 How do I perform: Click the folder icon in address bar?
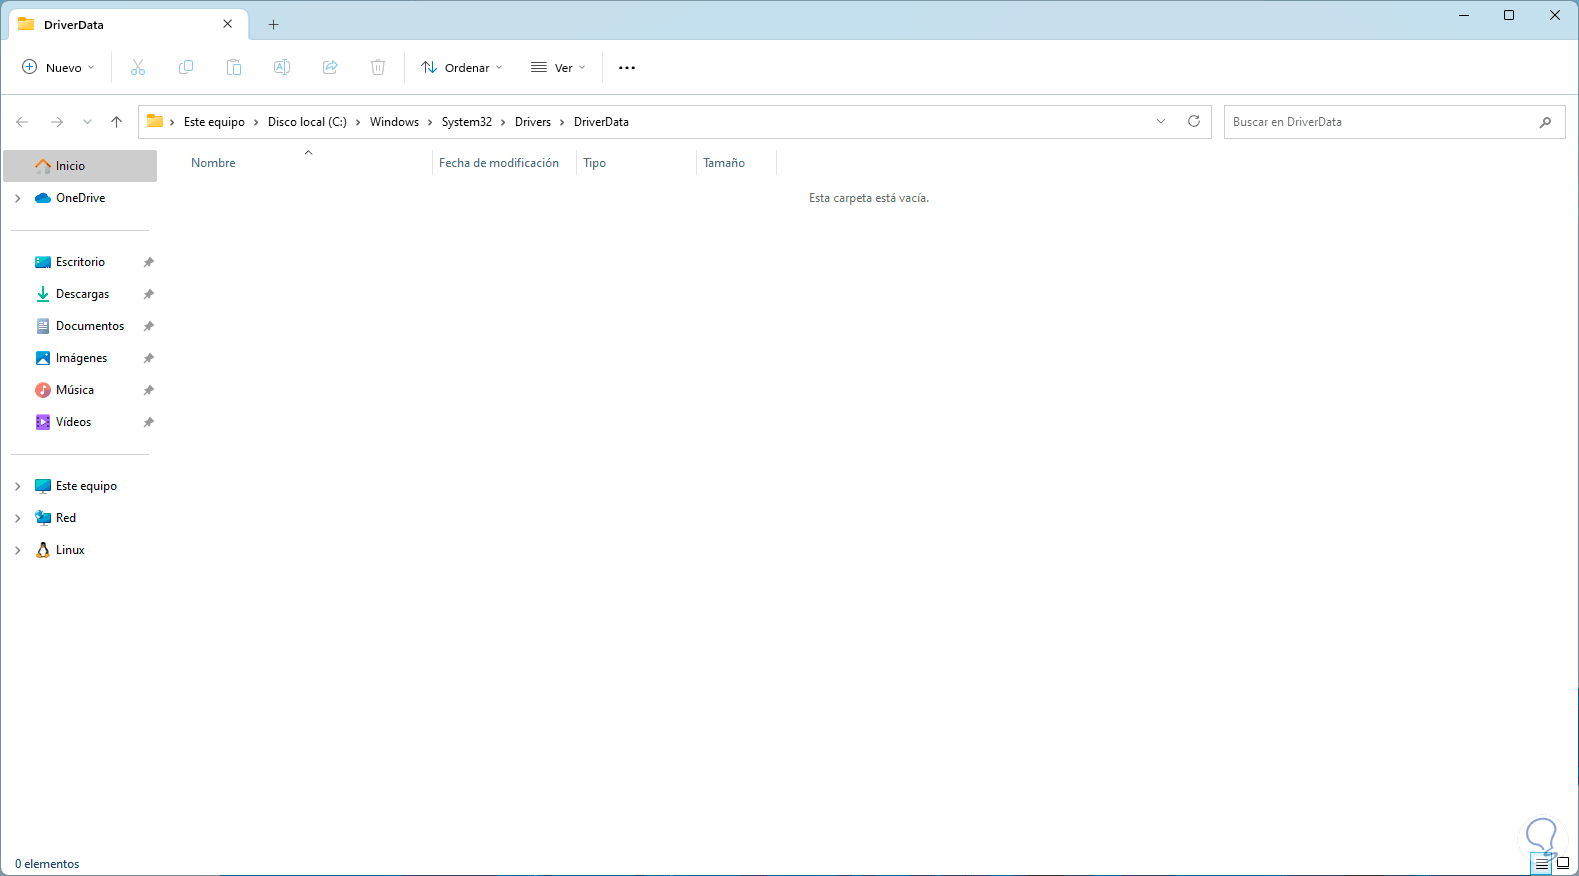click(x=155, y=121)
